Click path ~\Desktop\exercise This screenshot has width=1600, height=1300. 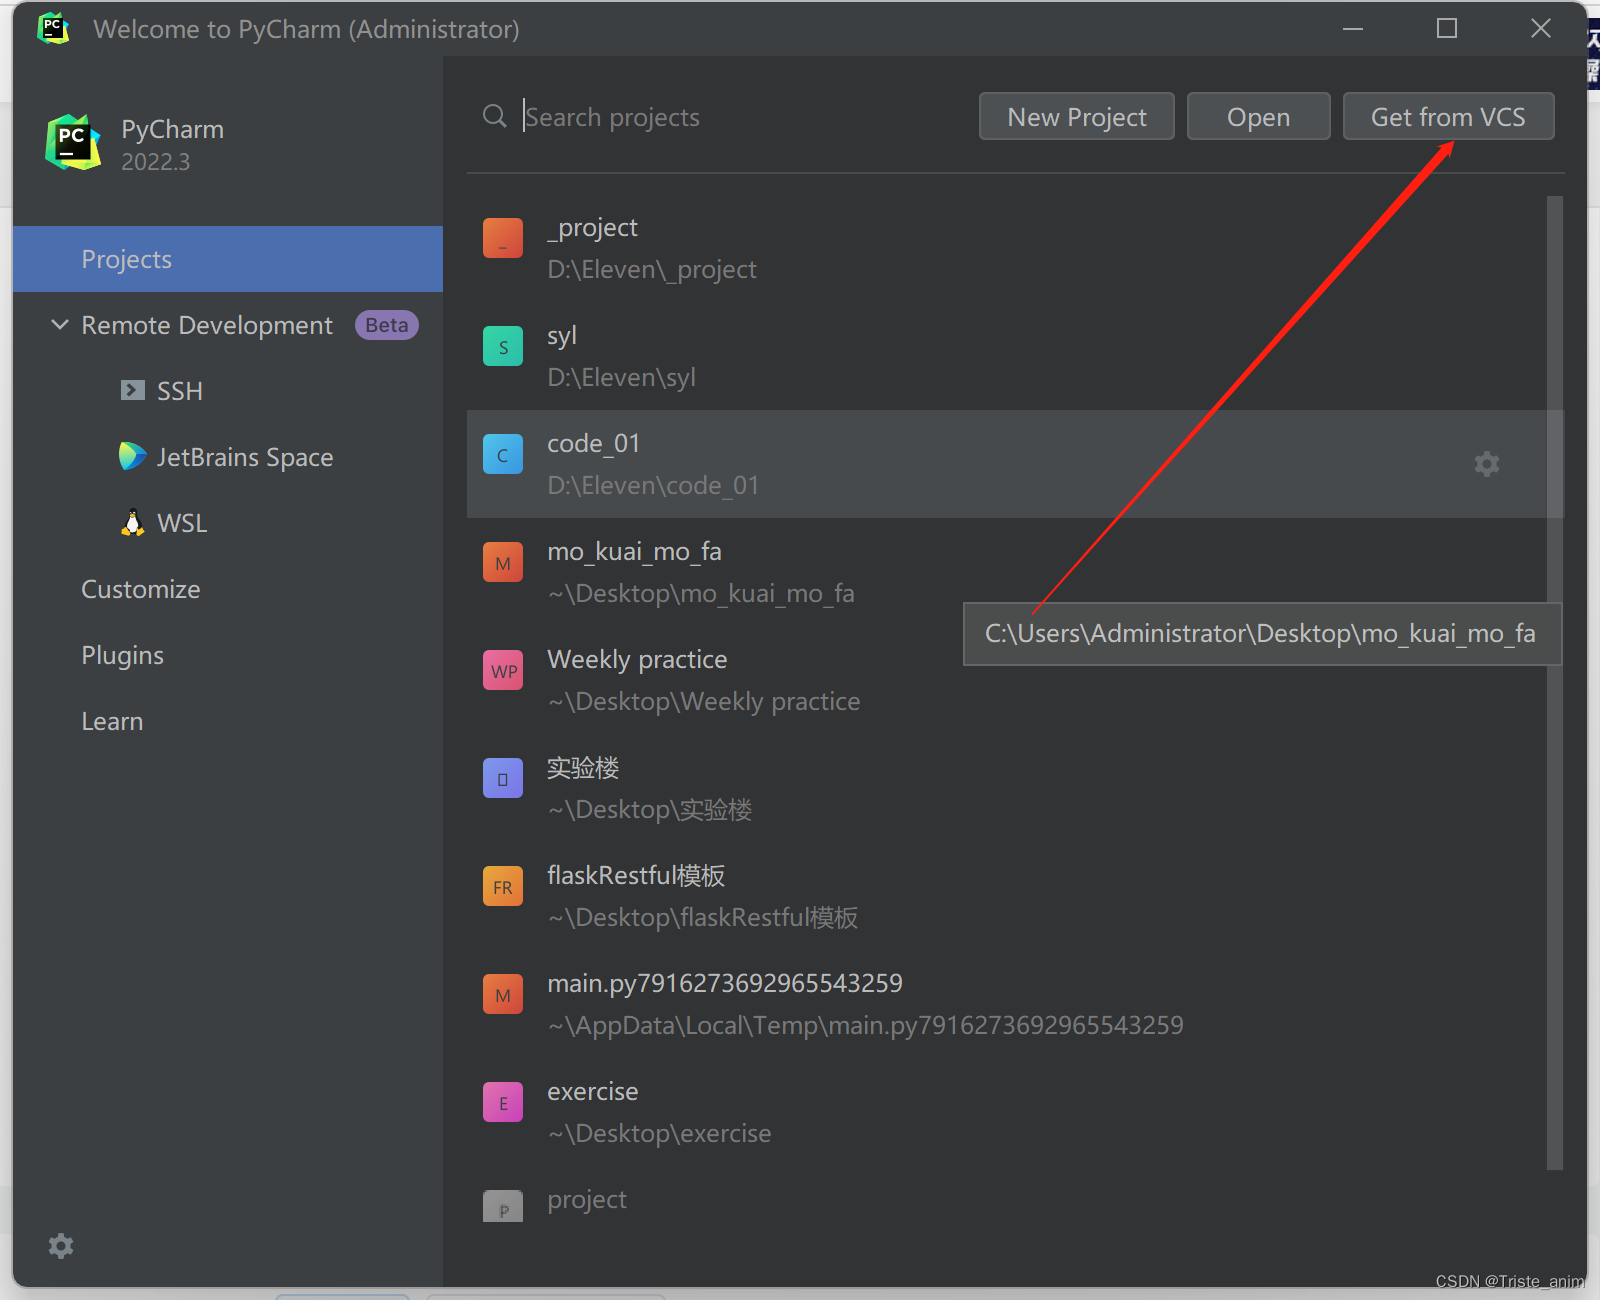tap(660, 1133)
